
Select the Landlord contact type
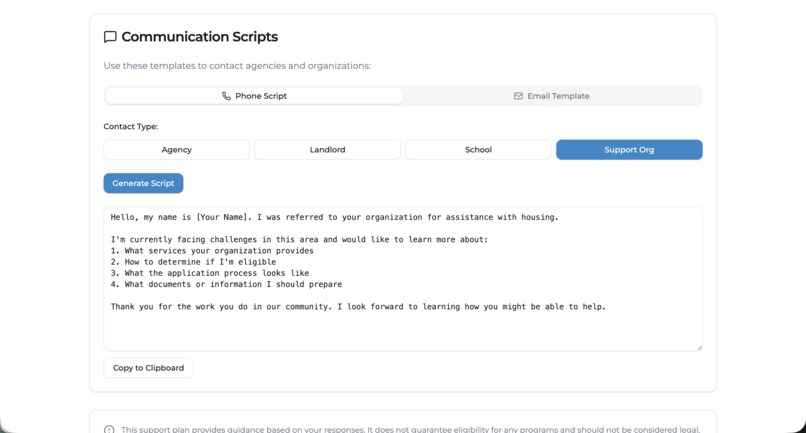(327, 150)
